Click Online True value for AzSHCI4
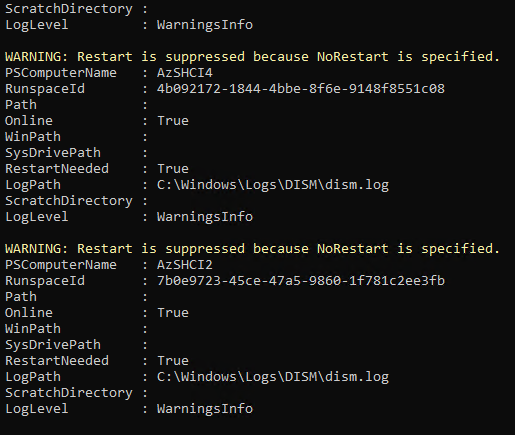Image resolution: width=515 pixels, height=435 pixels. [173, 121]
